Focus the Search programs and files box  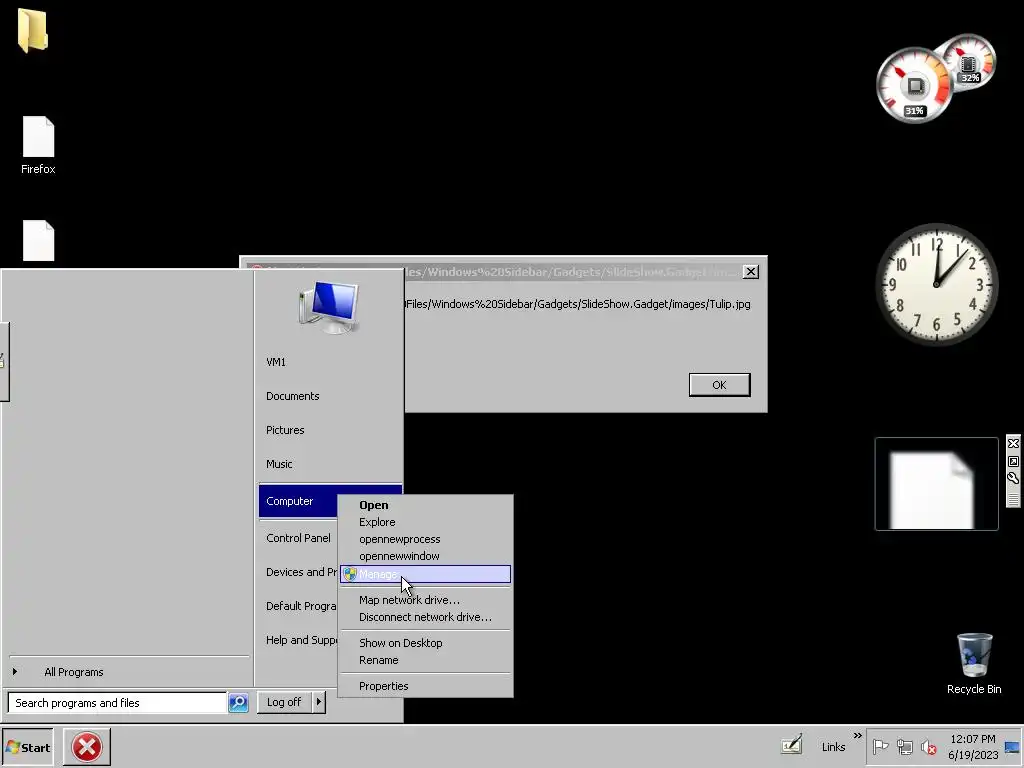[x=118, y=703]
